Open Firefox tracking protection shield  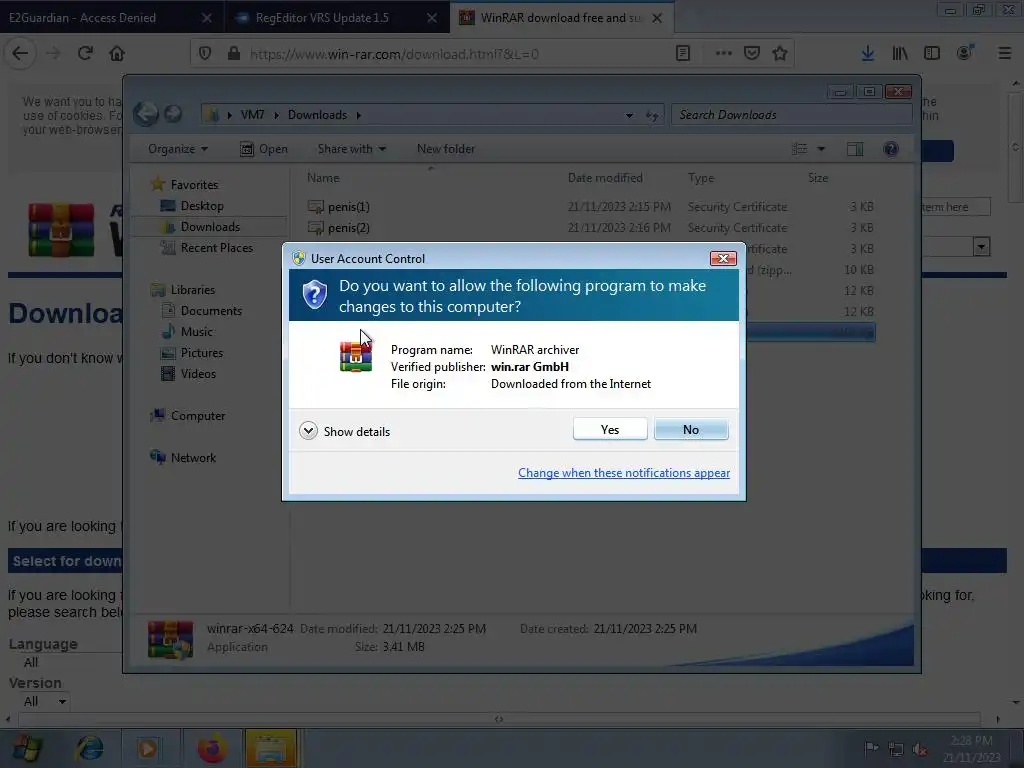(205, 54)
